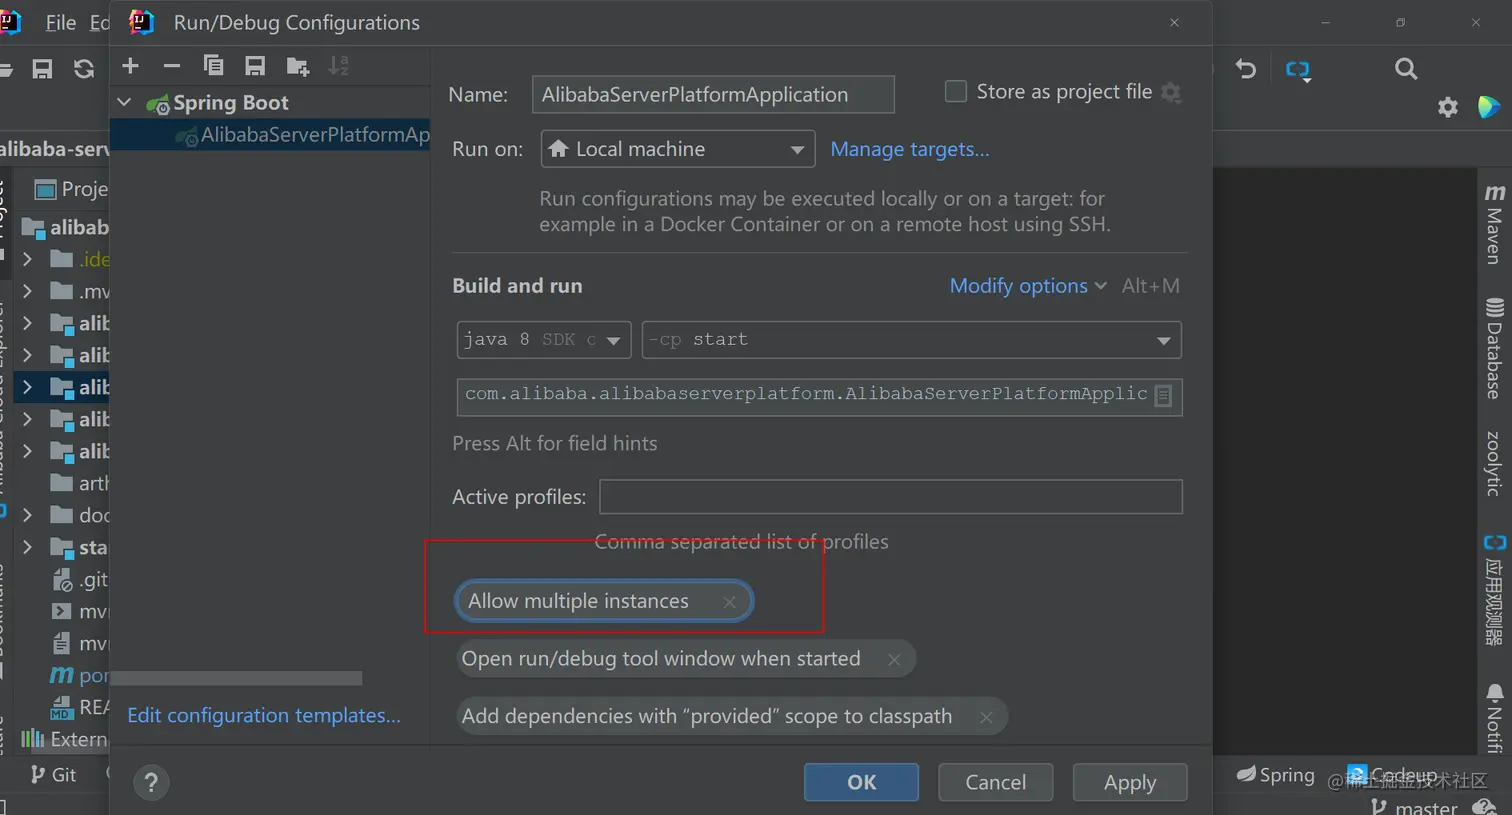This screenshot has width=1512, height=815.
Task: Click the Apply button
Action: pyautogui.click(x=1130, y=782)
